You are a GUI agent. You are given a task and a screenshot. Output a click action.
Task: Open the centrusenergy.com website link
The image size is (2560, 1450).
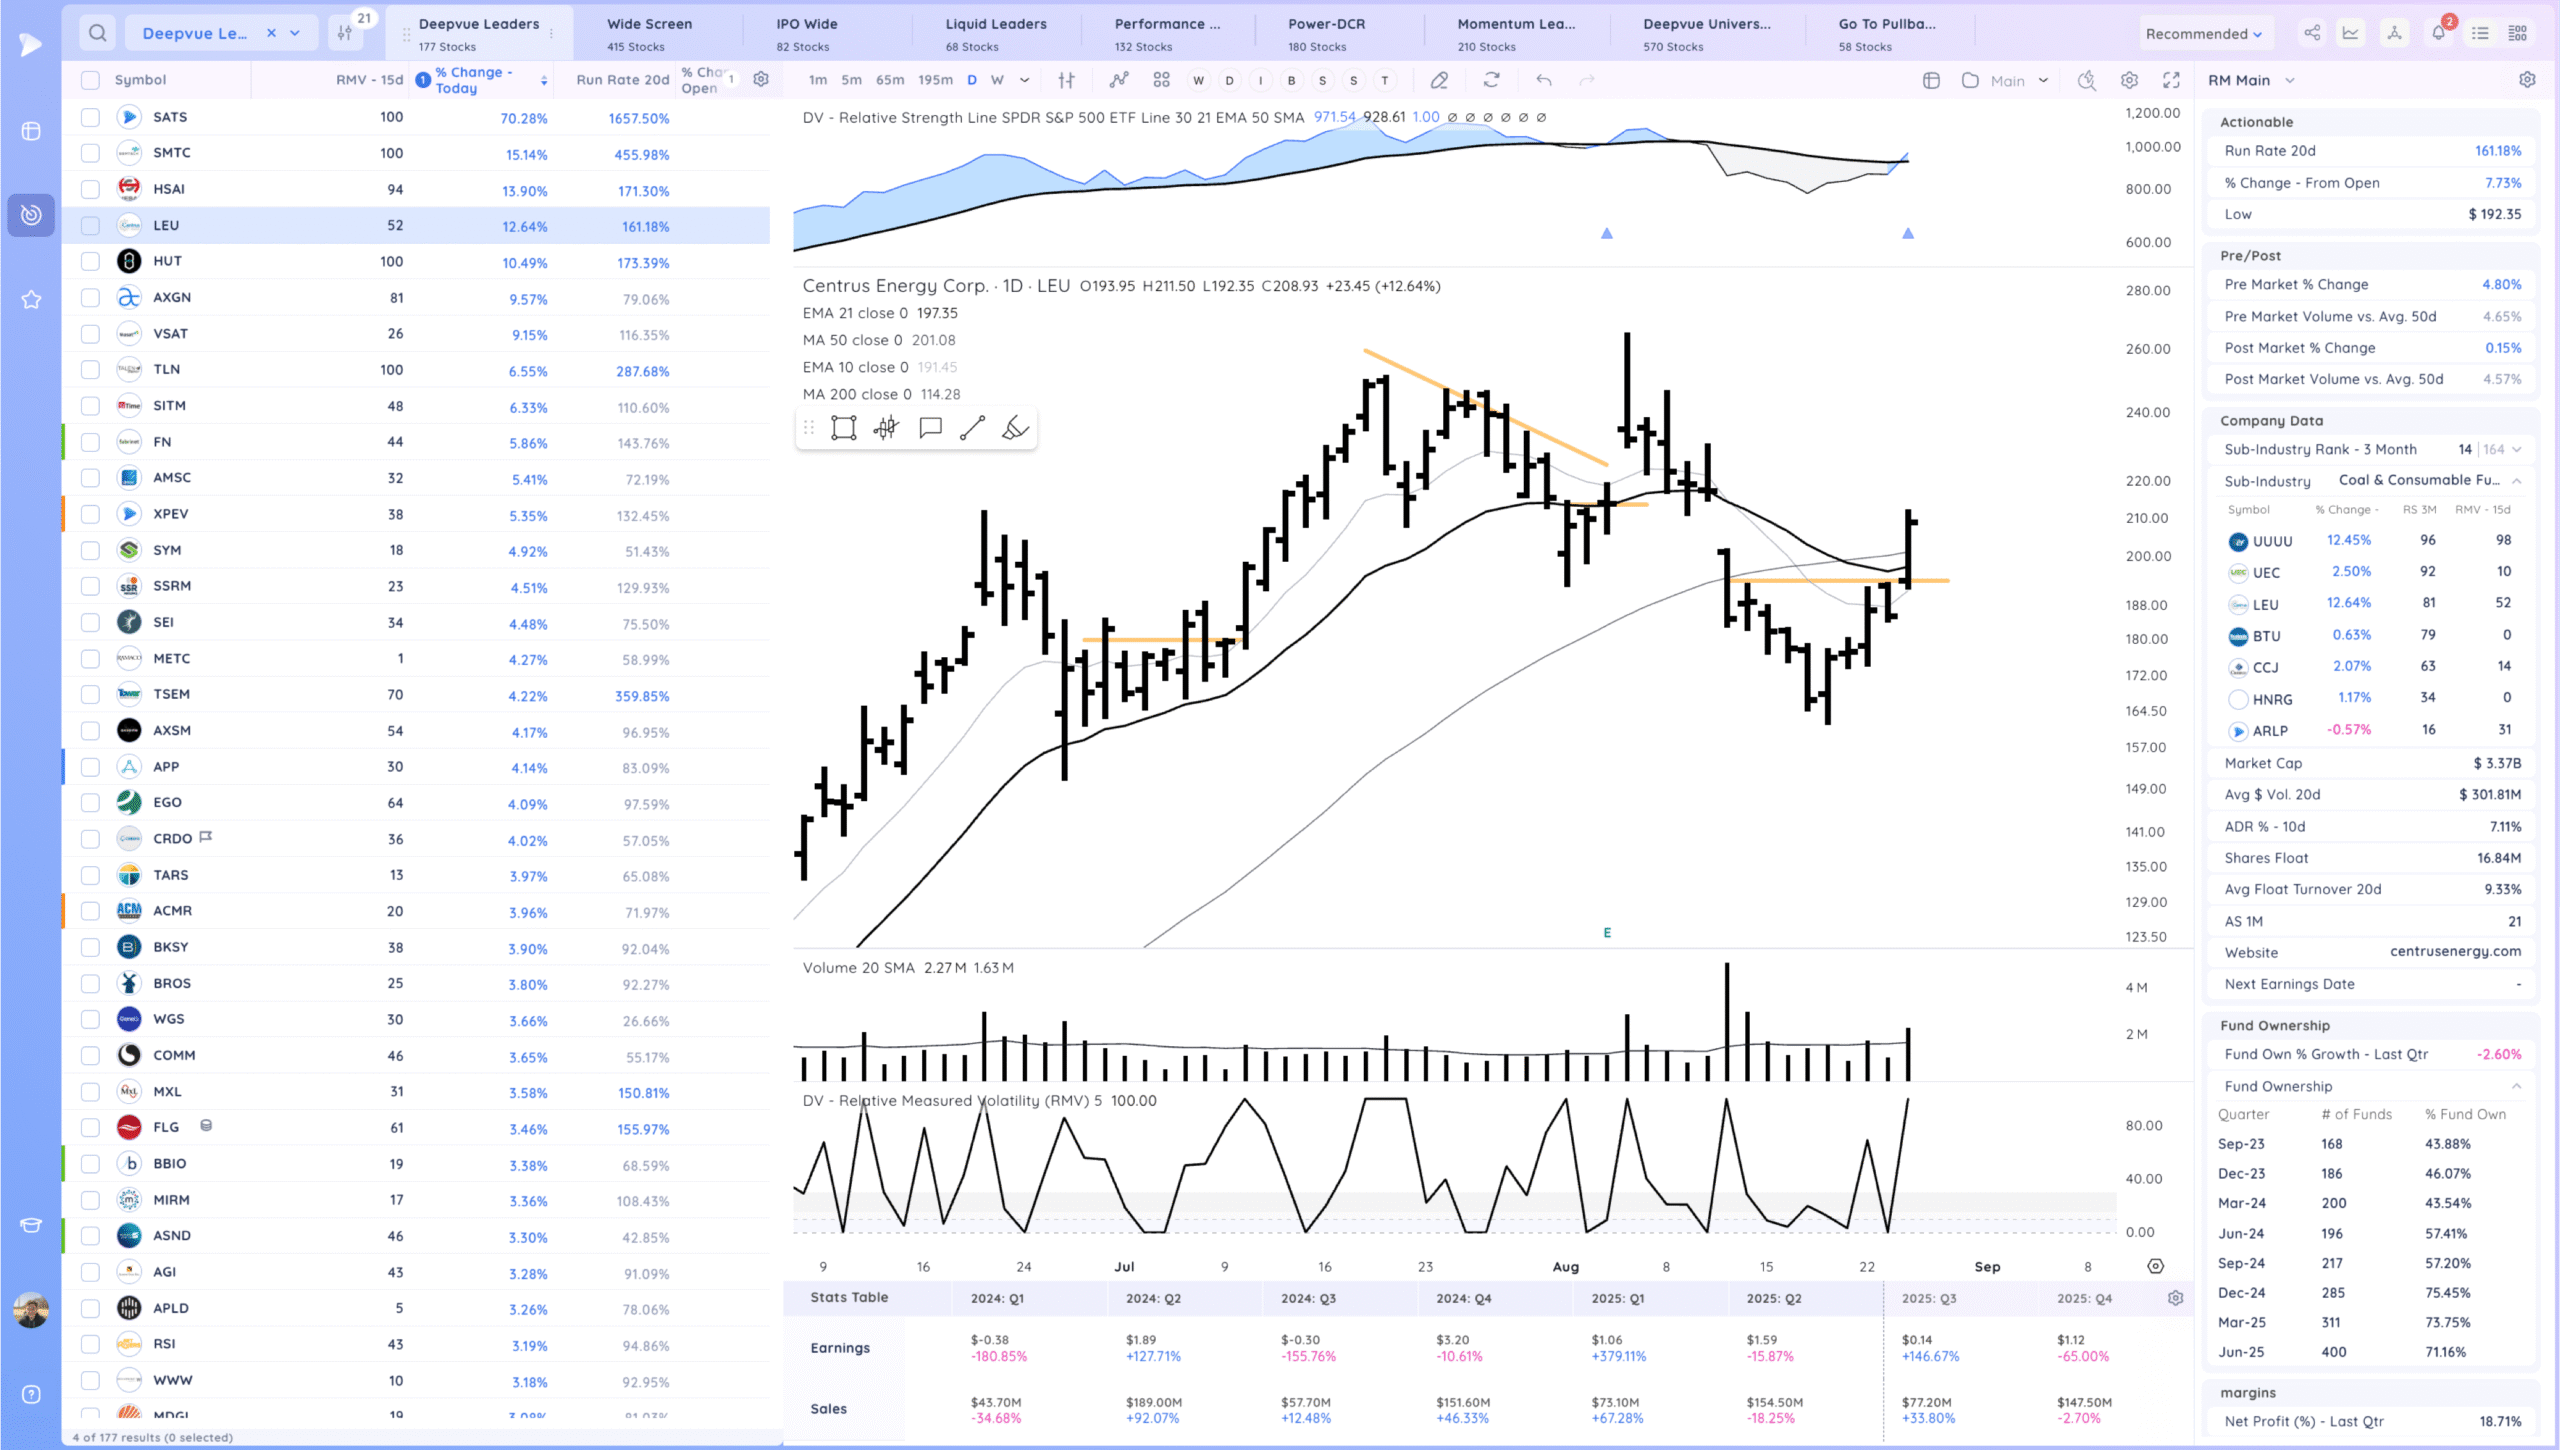point(2455,951)
